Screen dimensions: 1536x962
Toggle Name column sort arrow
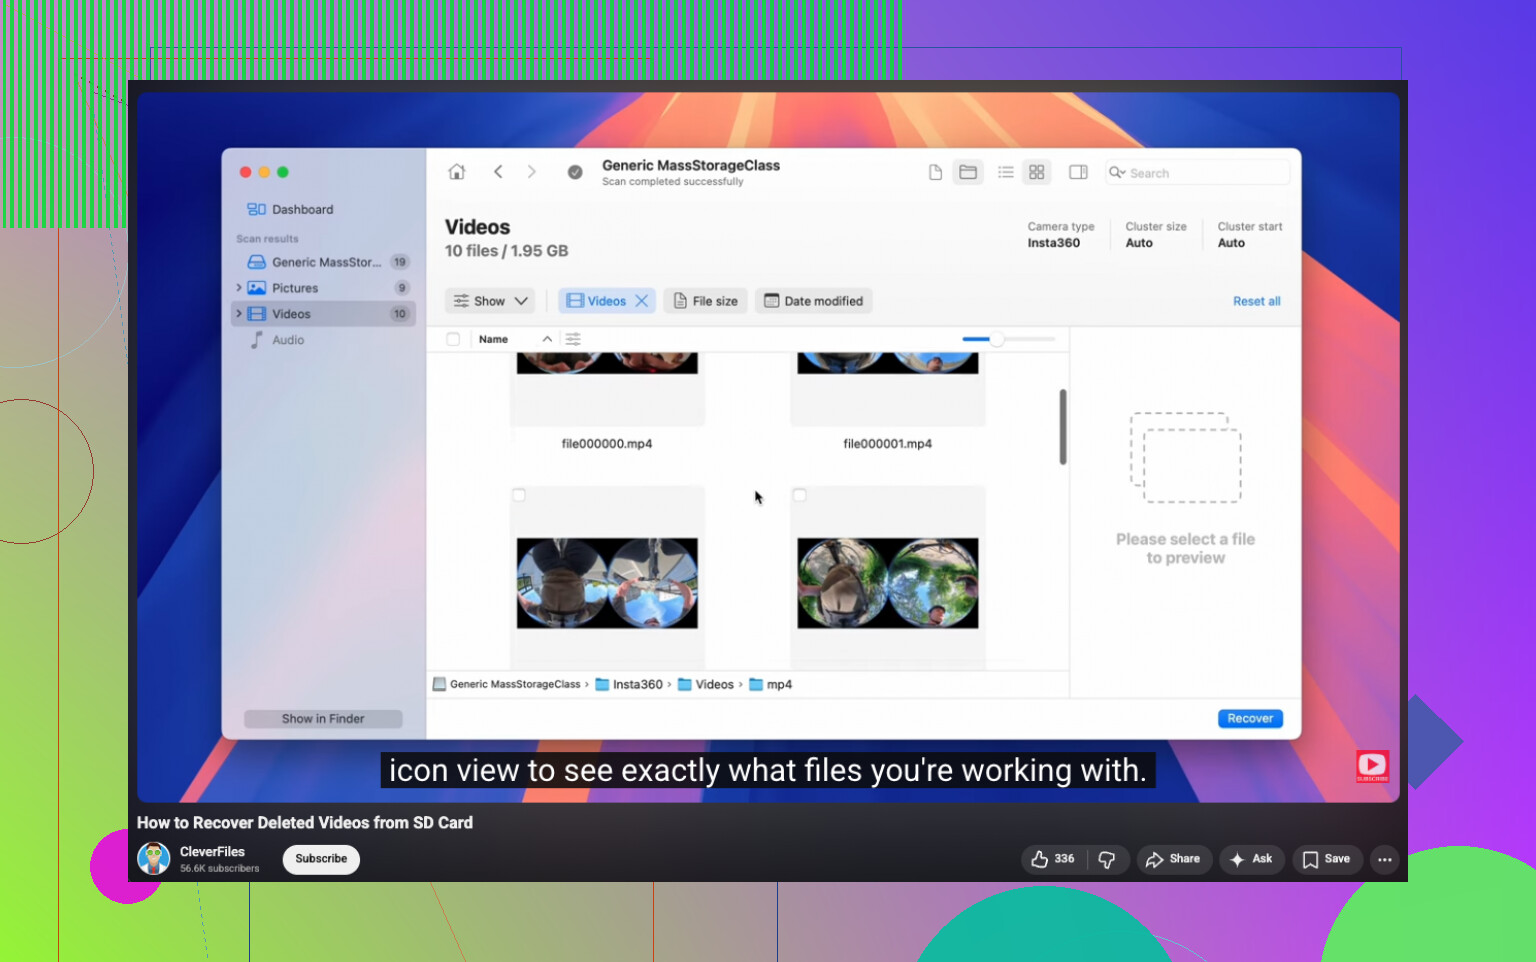tap(547, 339)
